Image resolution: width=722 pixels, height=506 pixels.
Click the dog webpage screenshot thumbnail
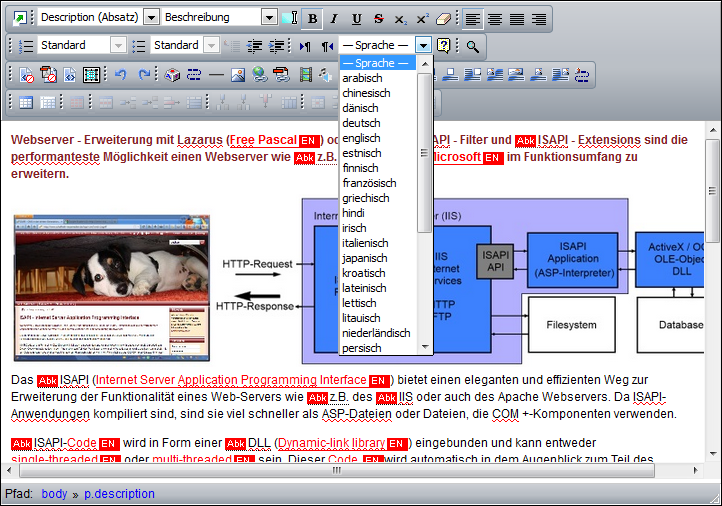click(112, 288)
